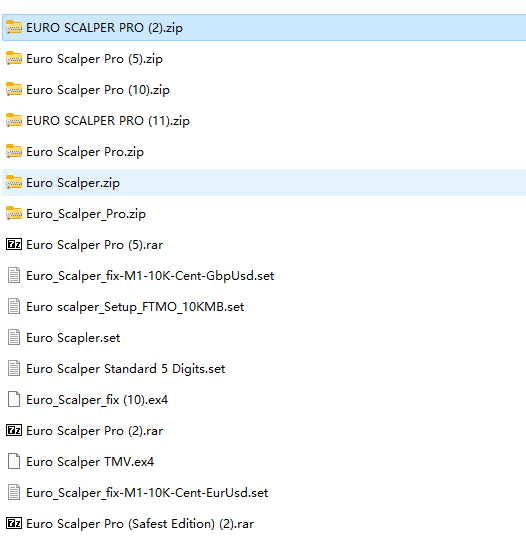The height and width of the screenshot is (551, 526).
Task: Select the file name Euro Scalper Pro.zip
Action: [x=85, y=152]
